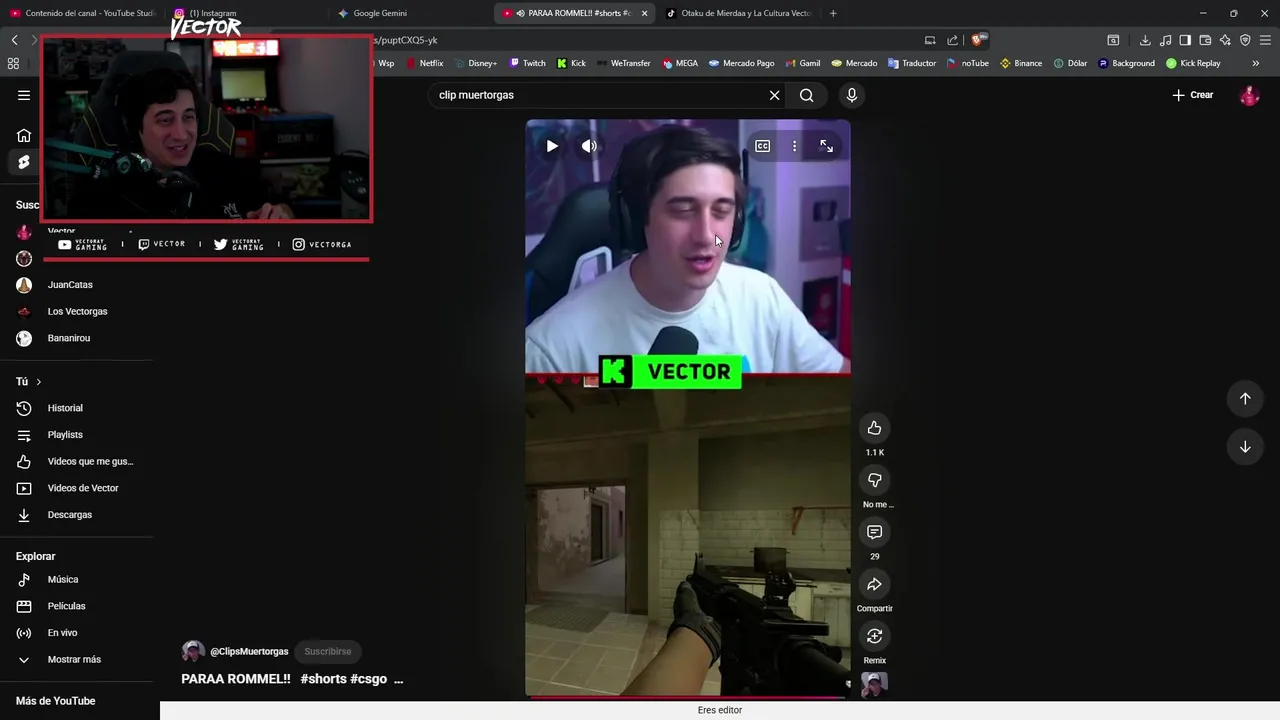
Task: Toggle closed captions on the Short
Action: pyautogui.click(x=762, y=146)
